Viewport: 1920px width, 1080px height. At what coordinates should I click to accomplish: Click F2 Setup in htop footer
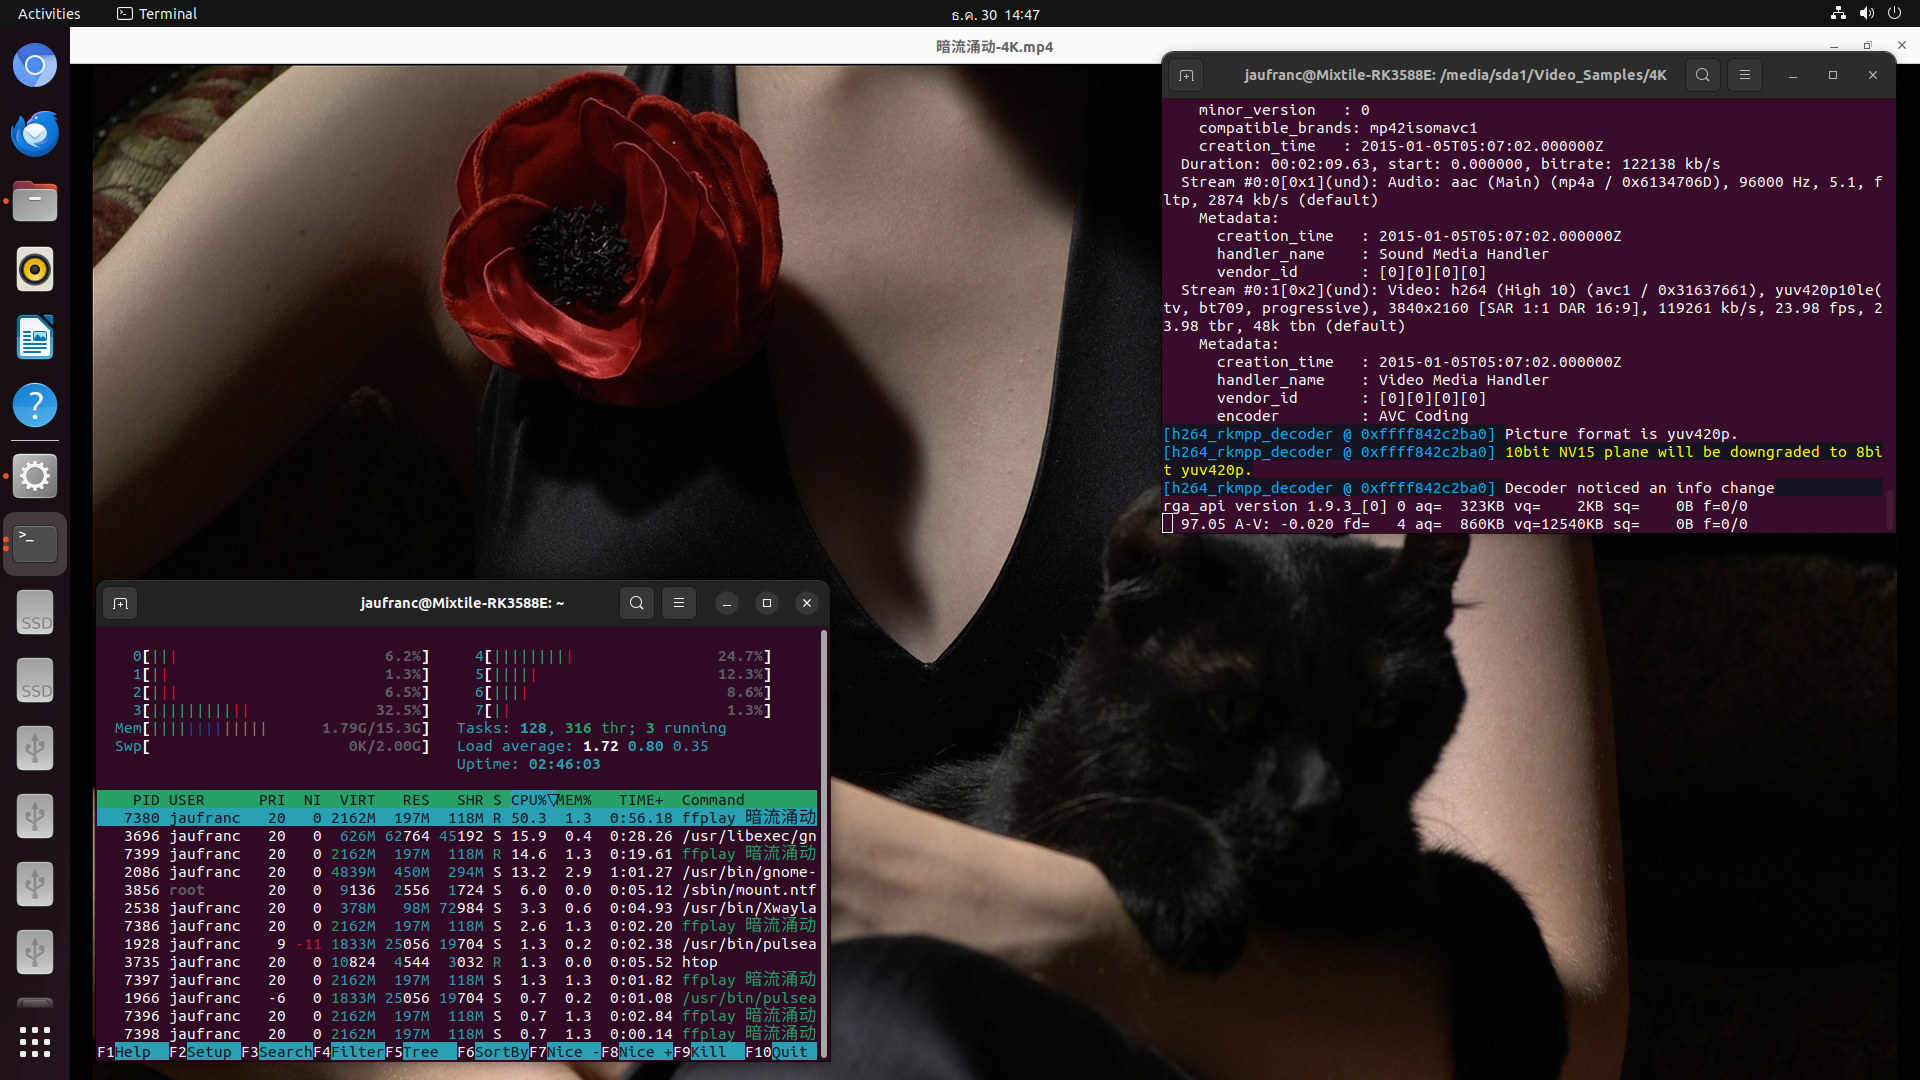click(x=204, y=1052)
